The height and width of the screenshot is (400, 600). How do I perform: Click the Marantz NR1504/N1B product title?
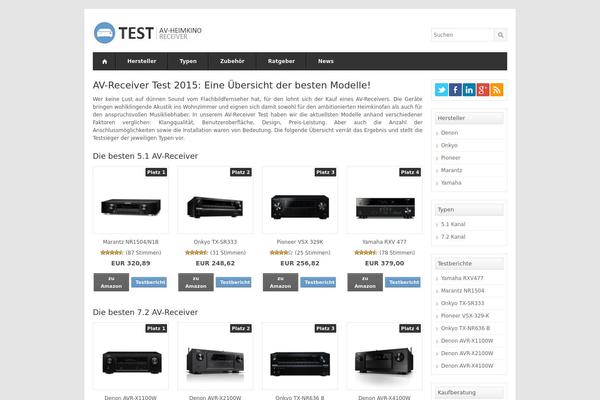tap(130, 242)
